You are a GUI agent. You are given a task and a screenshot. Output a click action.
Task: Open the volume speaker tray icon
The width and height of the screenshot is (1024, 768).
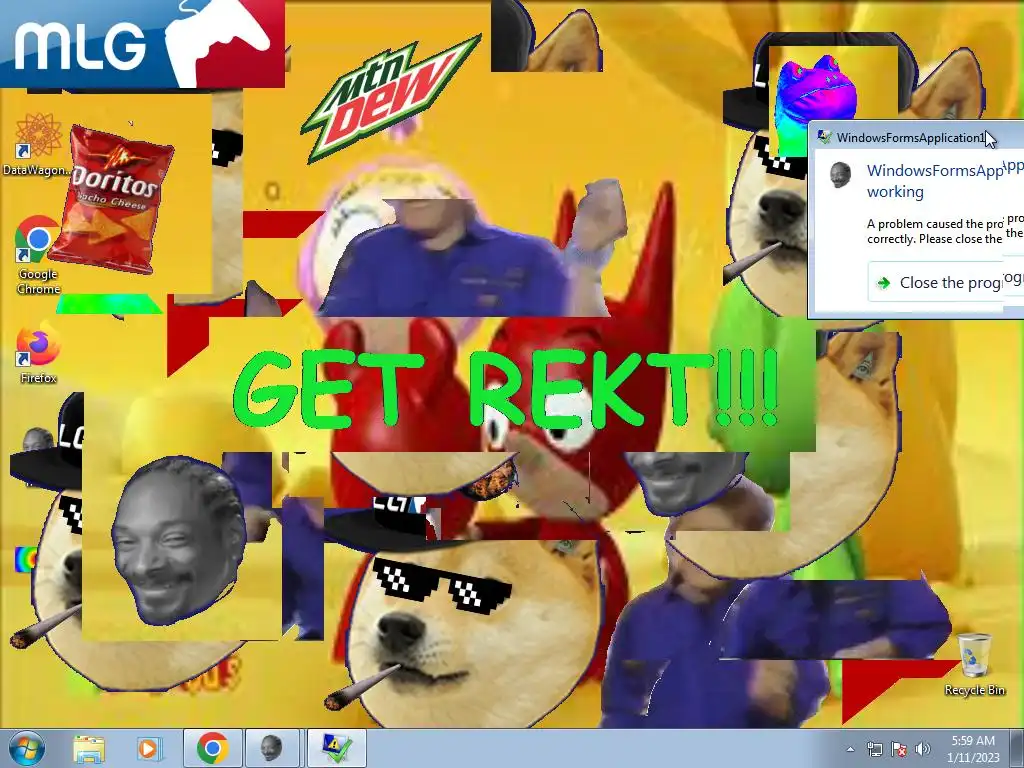[923, 749]
